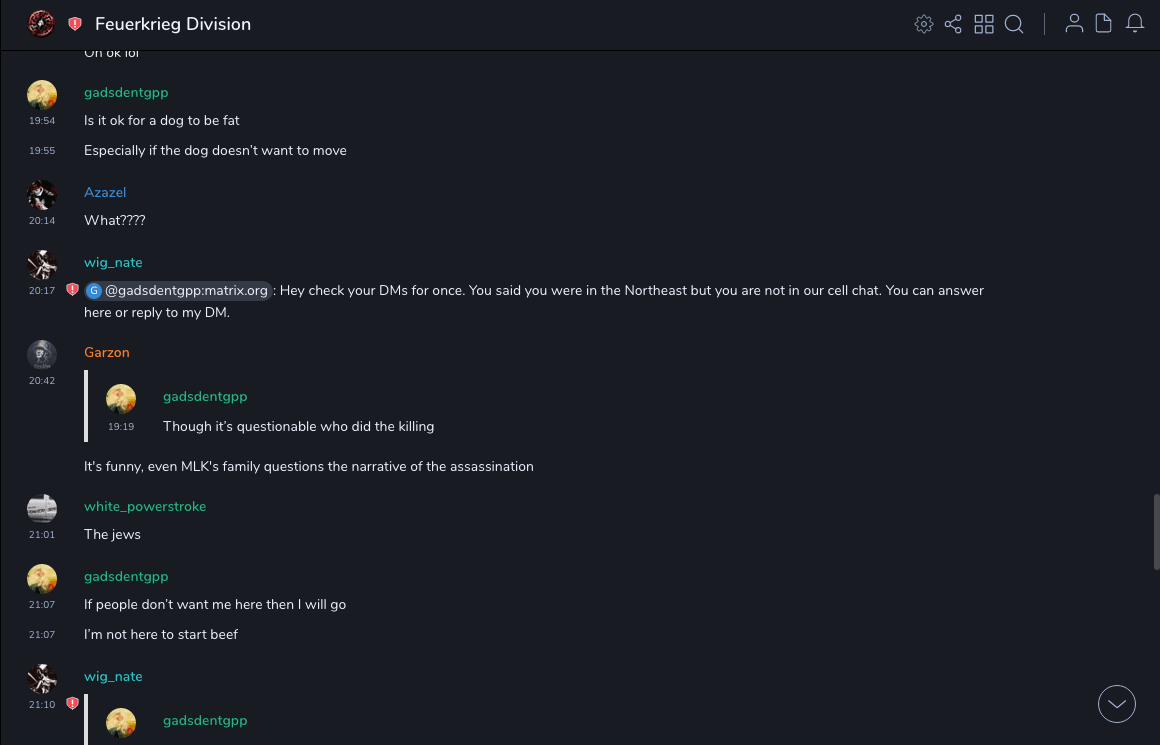This screenshot has width=1160, height=745.
Task: Open the four-square widgets grid icon
Action: click(x=984, y=24)
